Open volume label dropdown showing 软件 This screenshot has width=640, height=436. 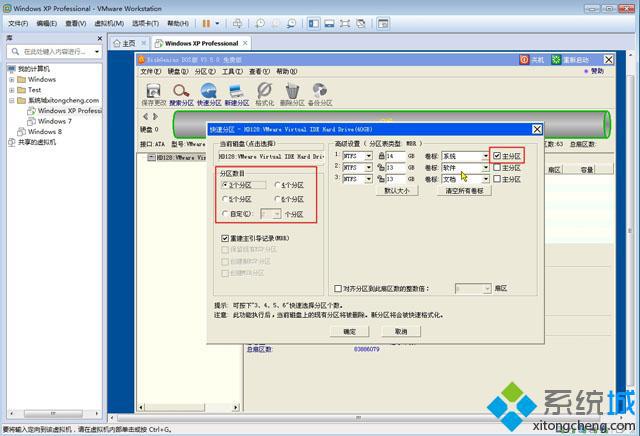click(485, 167)
